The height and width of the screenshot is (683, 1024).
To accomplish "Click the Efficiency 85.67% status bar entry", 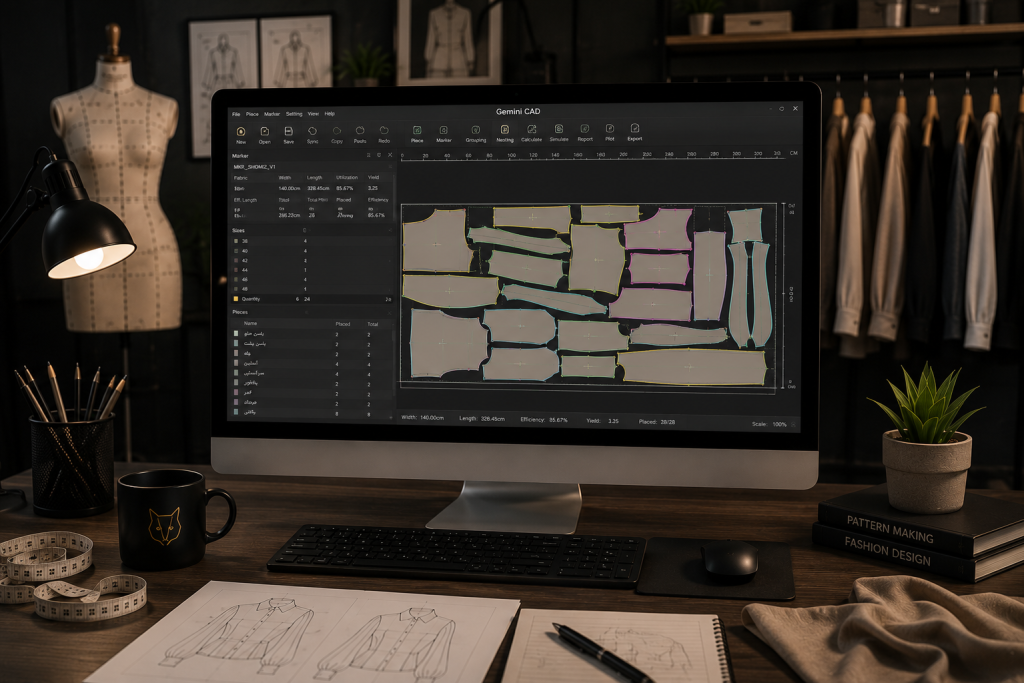I will tap(544, 419).
